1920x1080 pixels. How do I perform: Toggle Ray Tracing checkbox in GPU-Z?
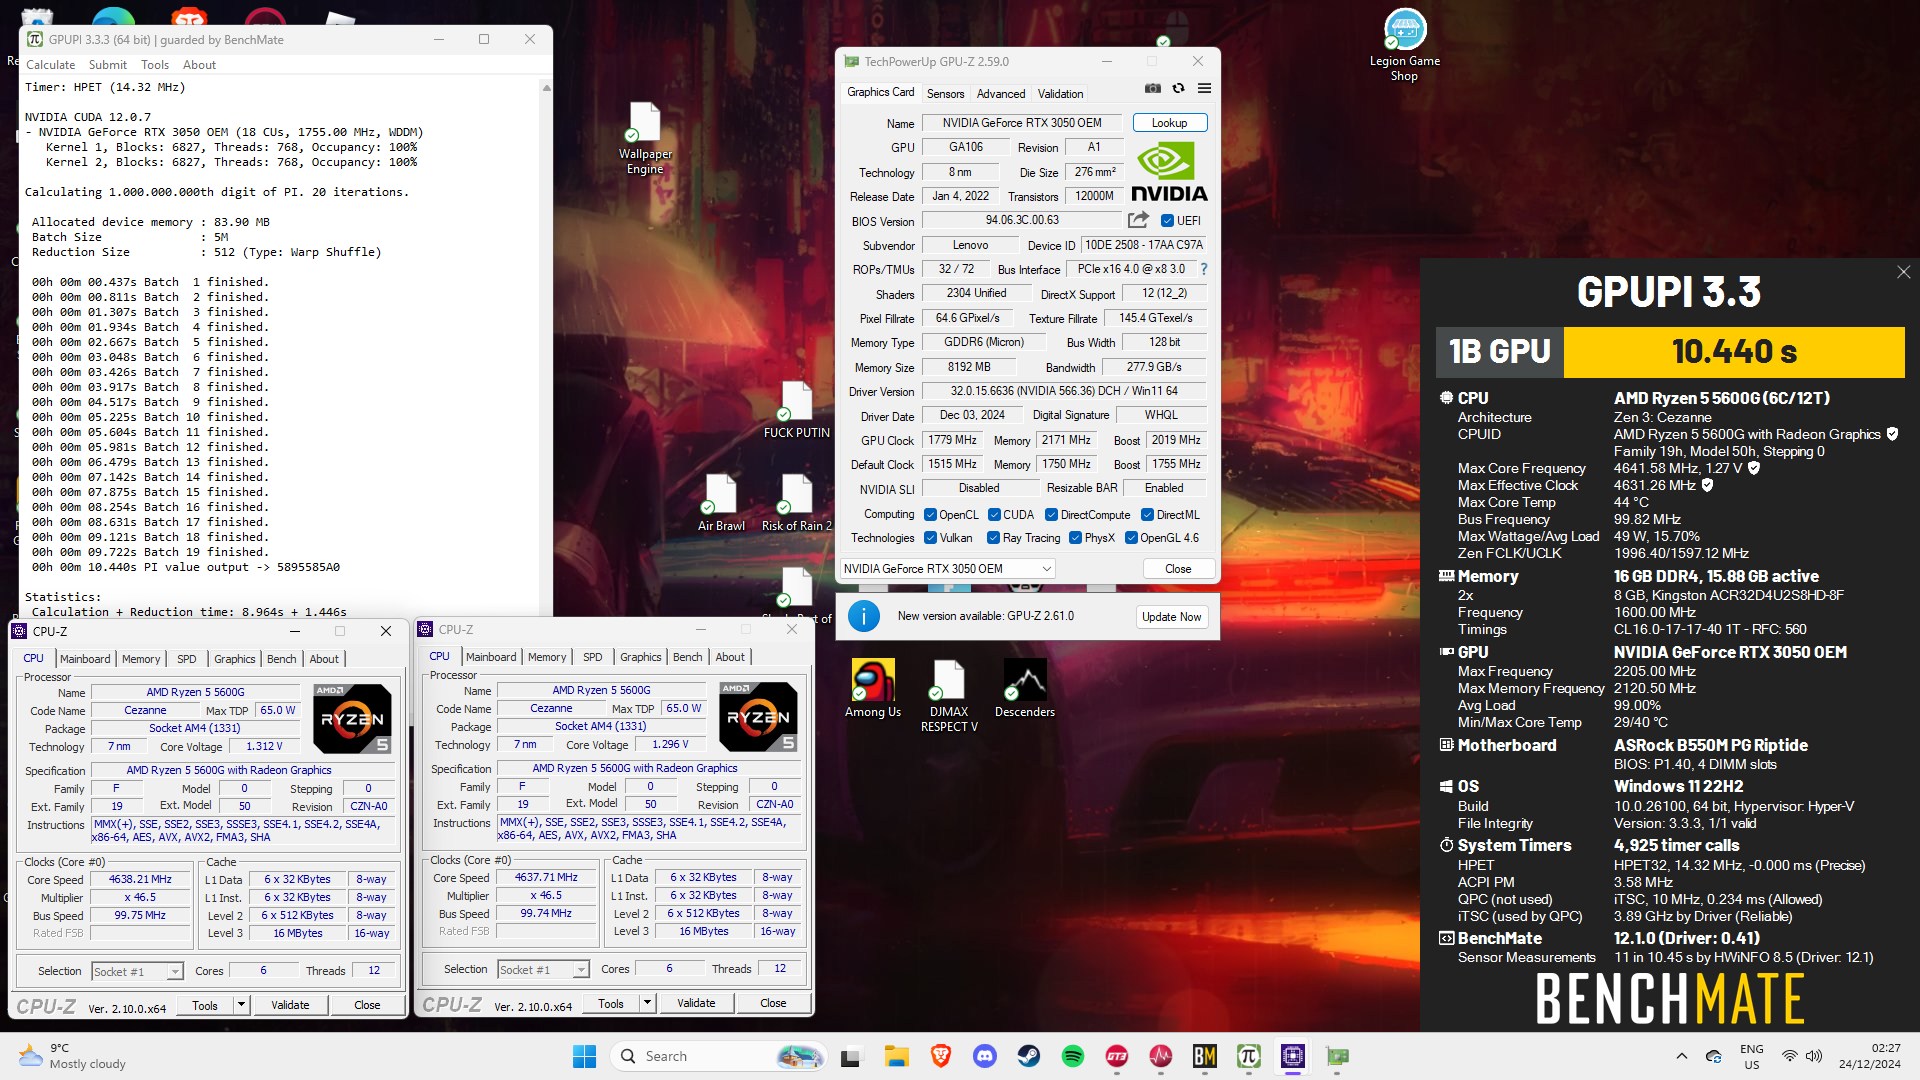coord(993,538)
